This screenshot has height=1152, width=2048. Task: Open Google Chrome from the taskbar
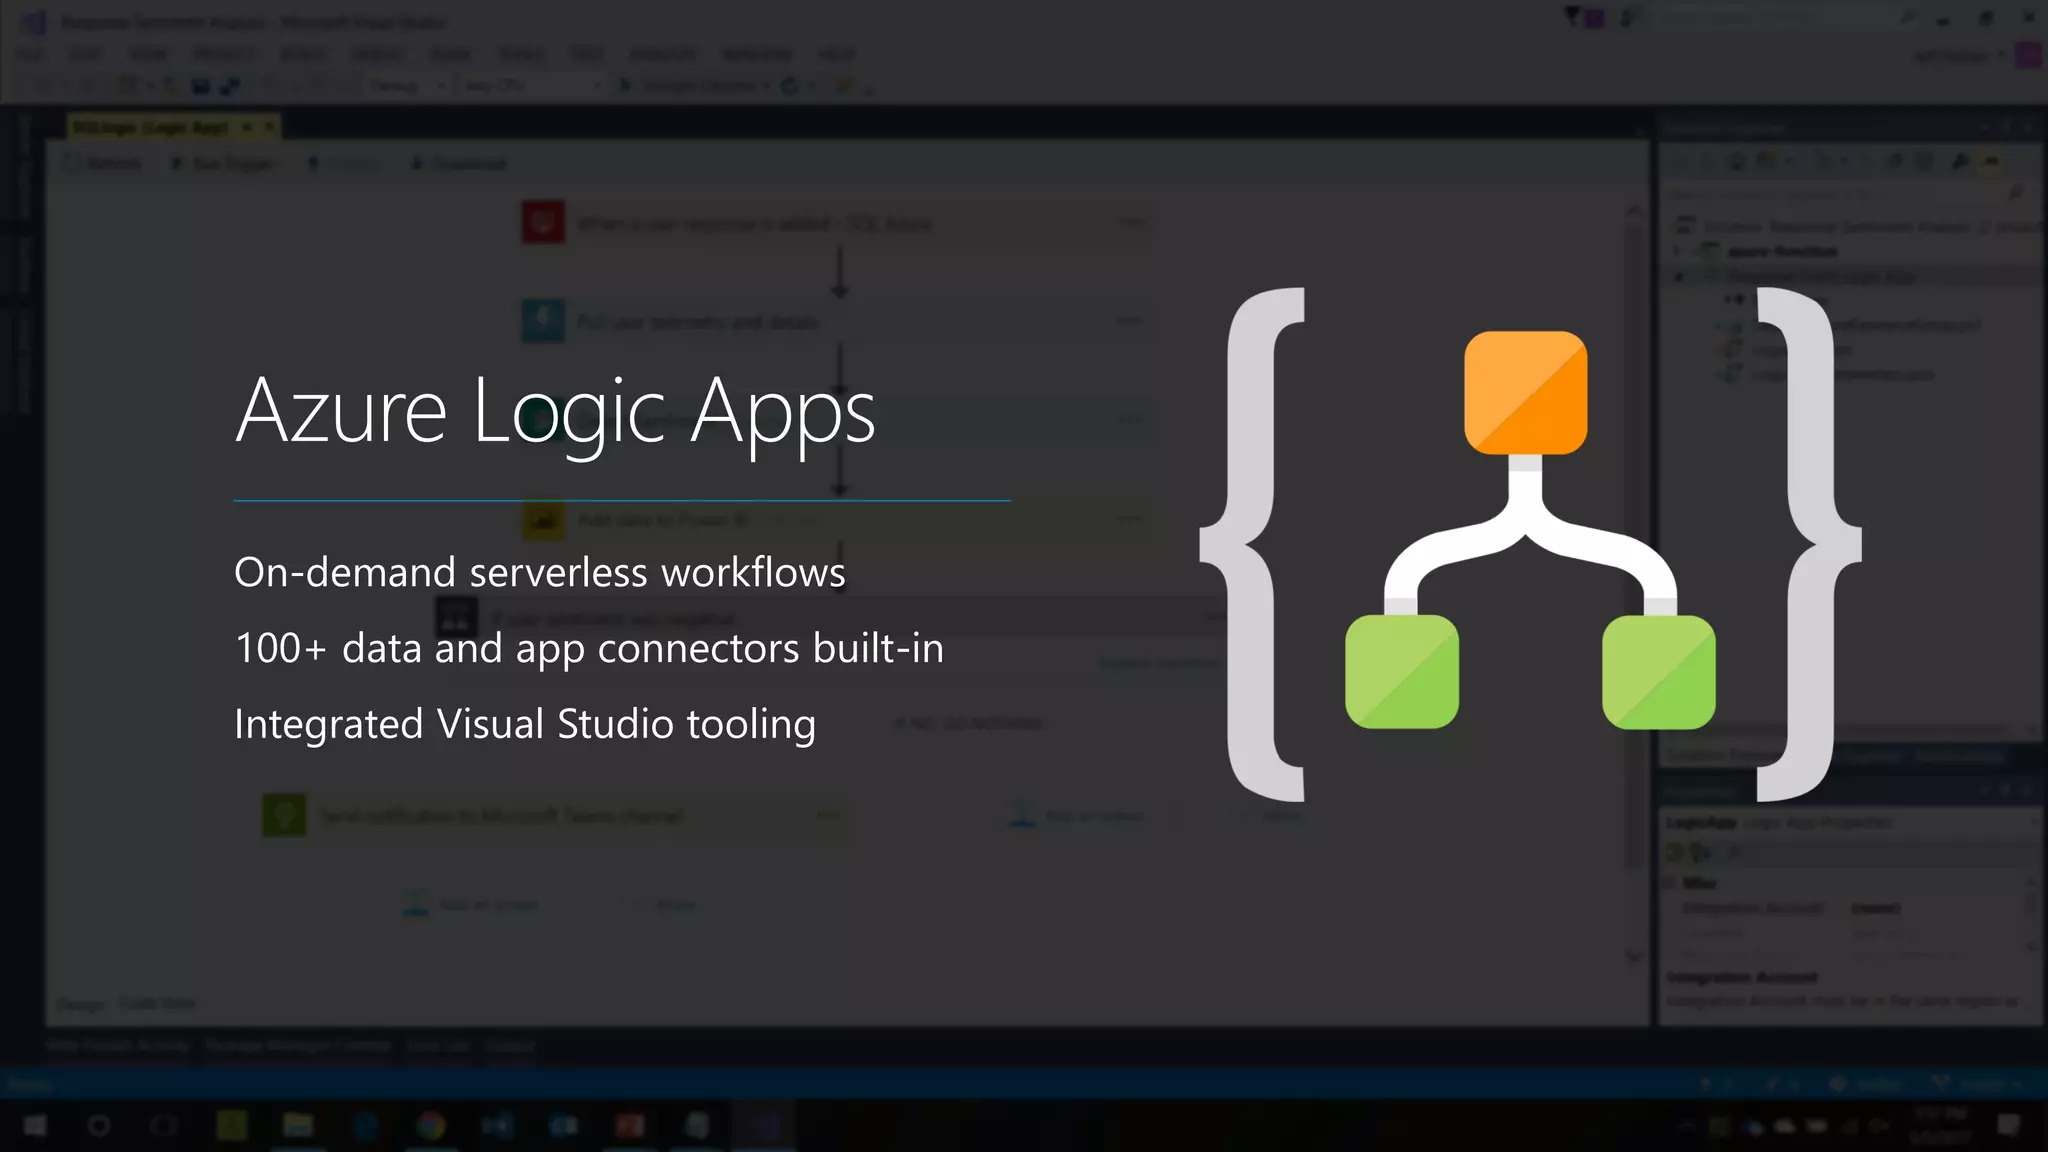coord(431,1126)
